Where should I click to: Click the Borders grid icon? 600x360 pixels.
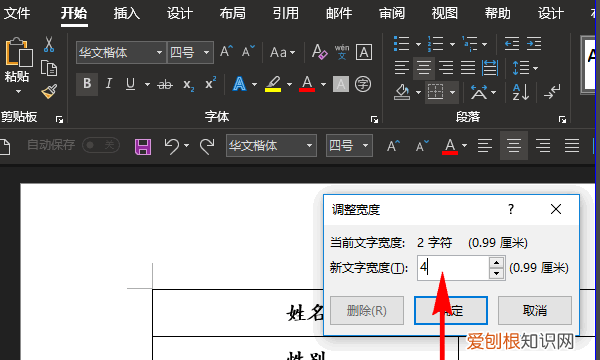point(435,92)
